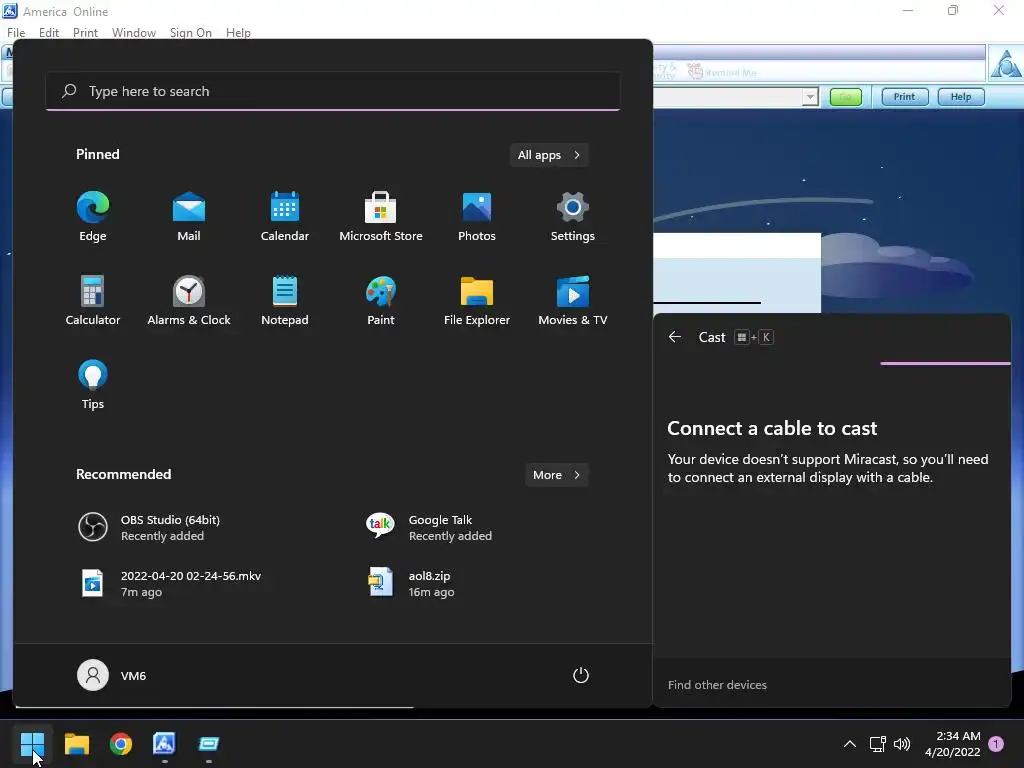Open the AOL address bar dropdown
Screen dimensions: 1024x768
click(810, 97)
